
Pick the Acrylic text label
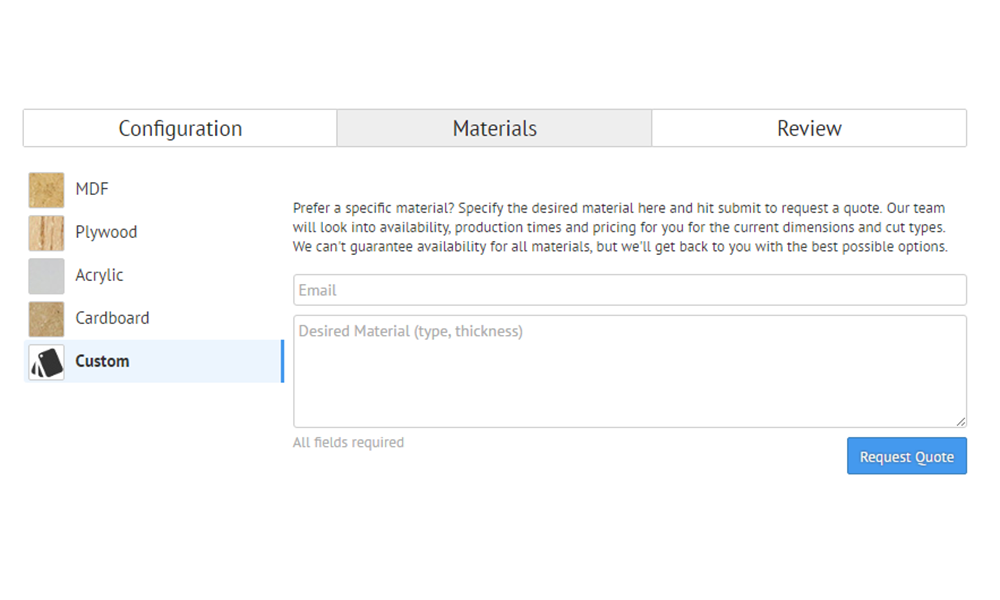coord(99,275)
